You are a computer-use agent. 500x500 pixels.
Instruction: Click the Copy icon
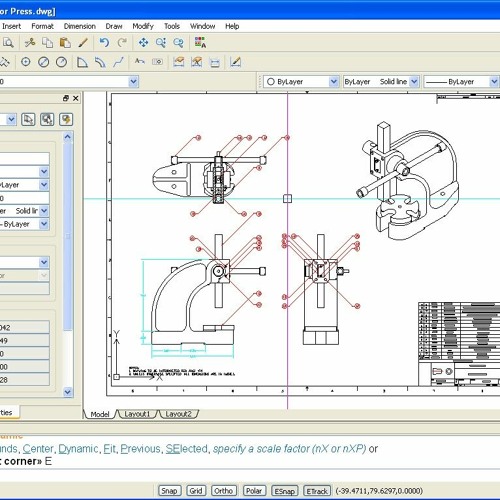[x=47, y=43]
